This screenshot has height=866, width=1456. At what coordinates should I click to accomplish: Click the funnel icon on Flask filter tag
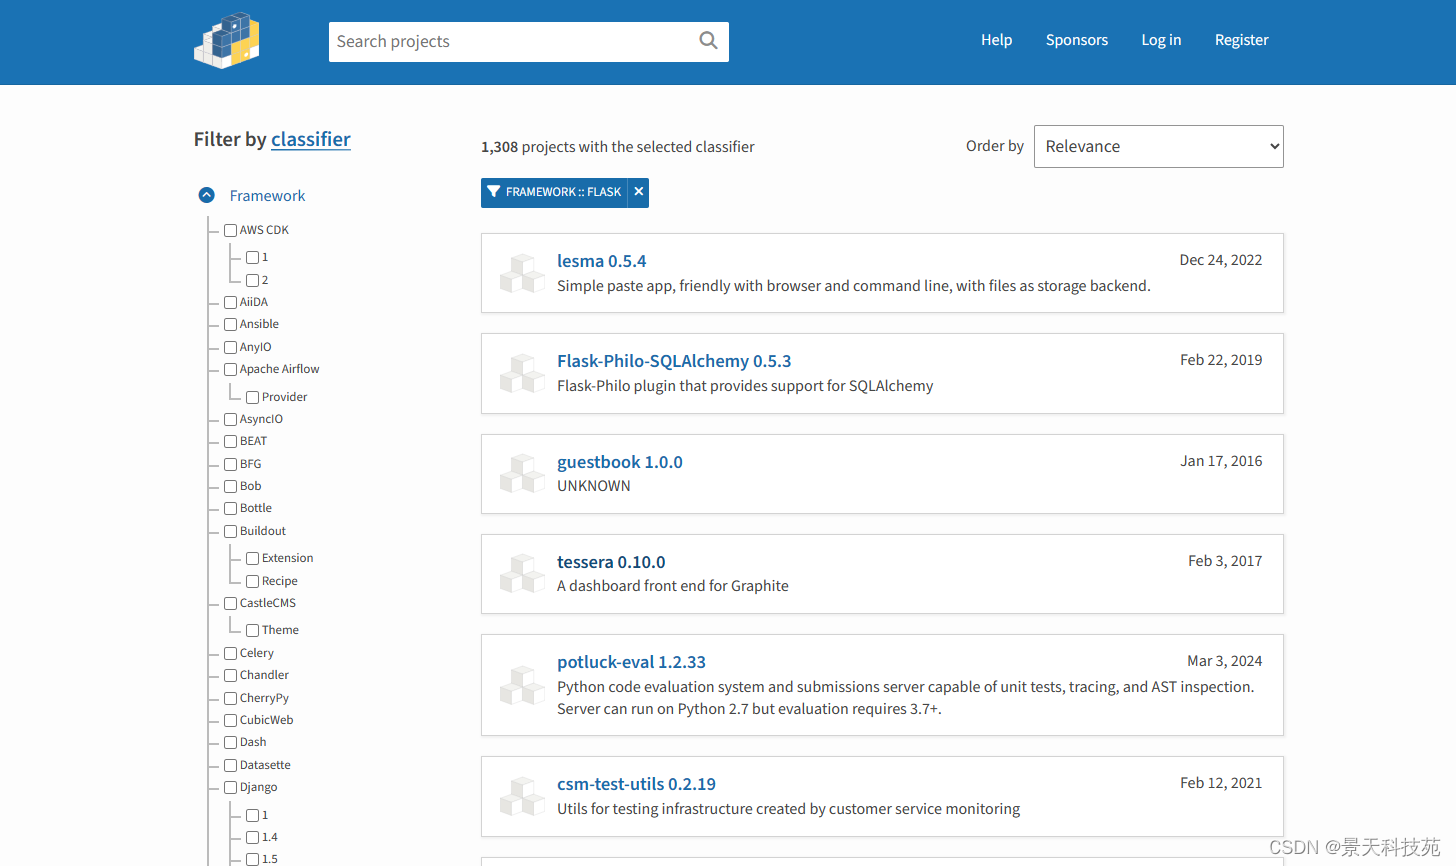pyautogui.click(x=493, y=192)
